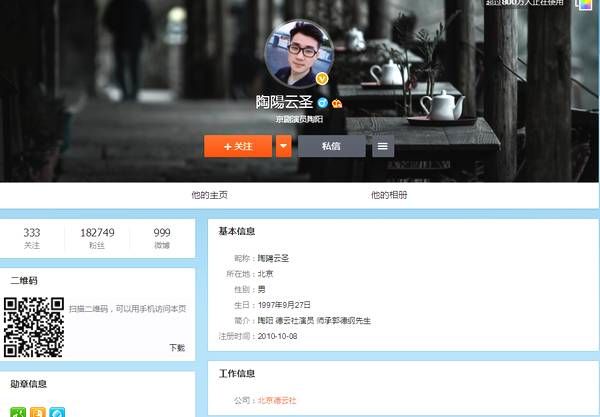Click the QR code image
The image size is (600, 417).
coord(34,326)
